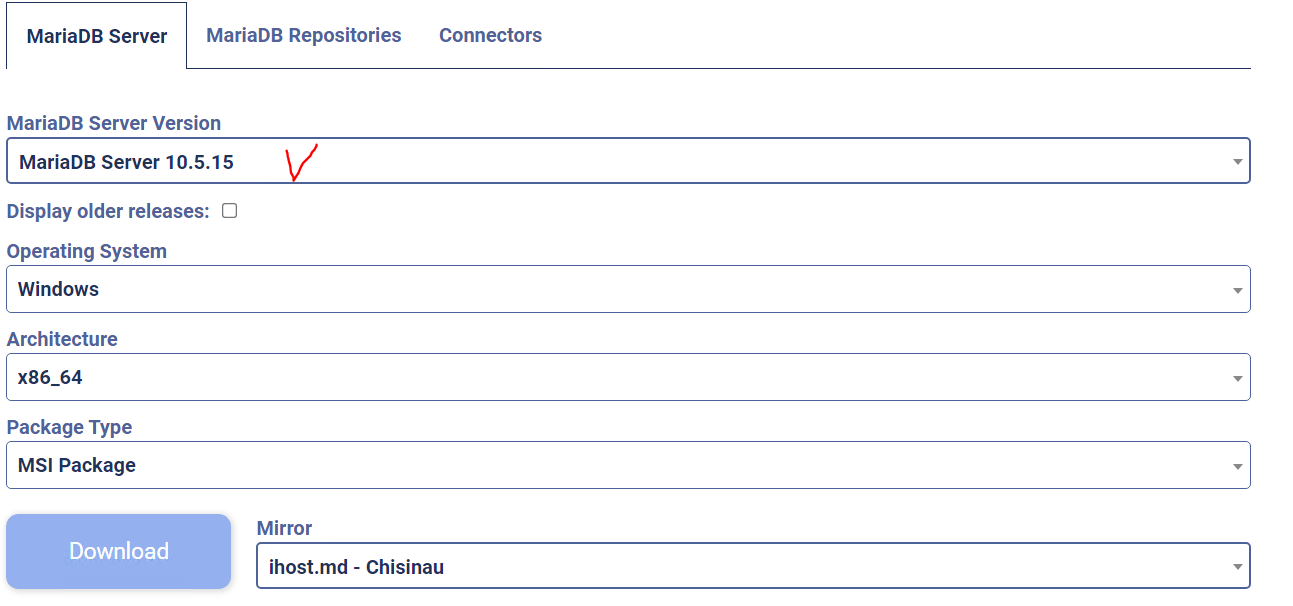Image resolution: width=1293 pixels, height=606 pixels.
Task: Click the "Mirror" field label
Action: (284, 528)
